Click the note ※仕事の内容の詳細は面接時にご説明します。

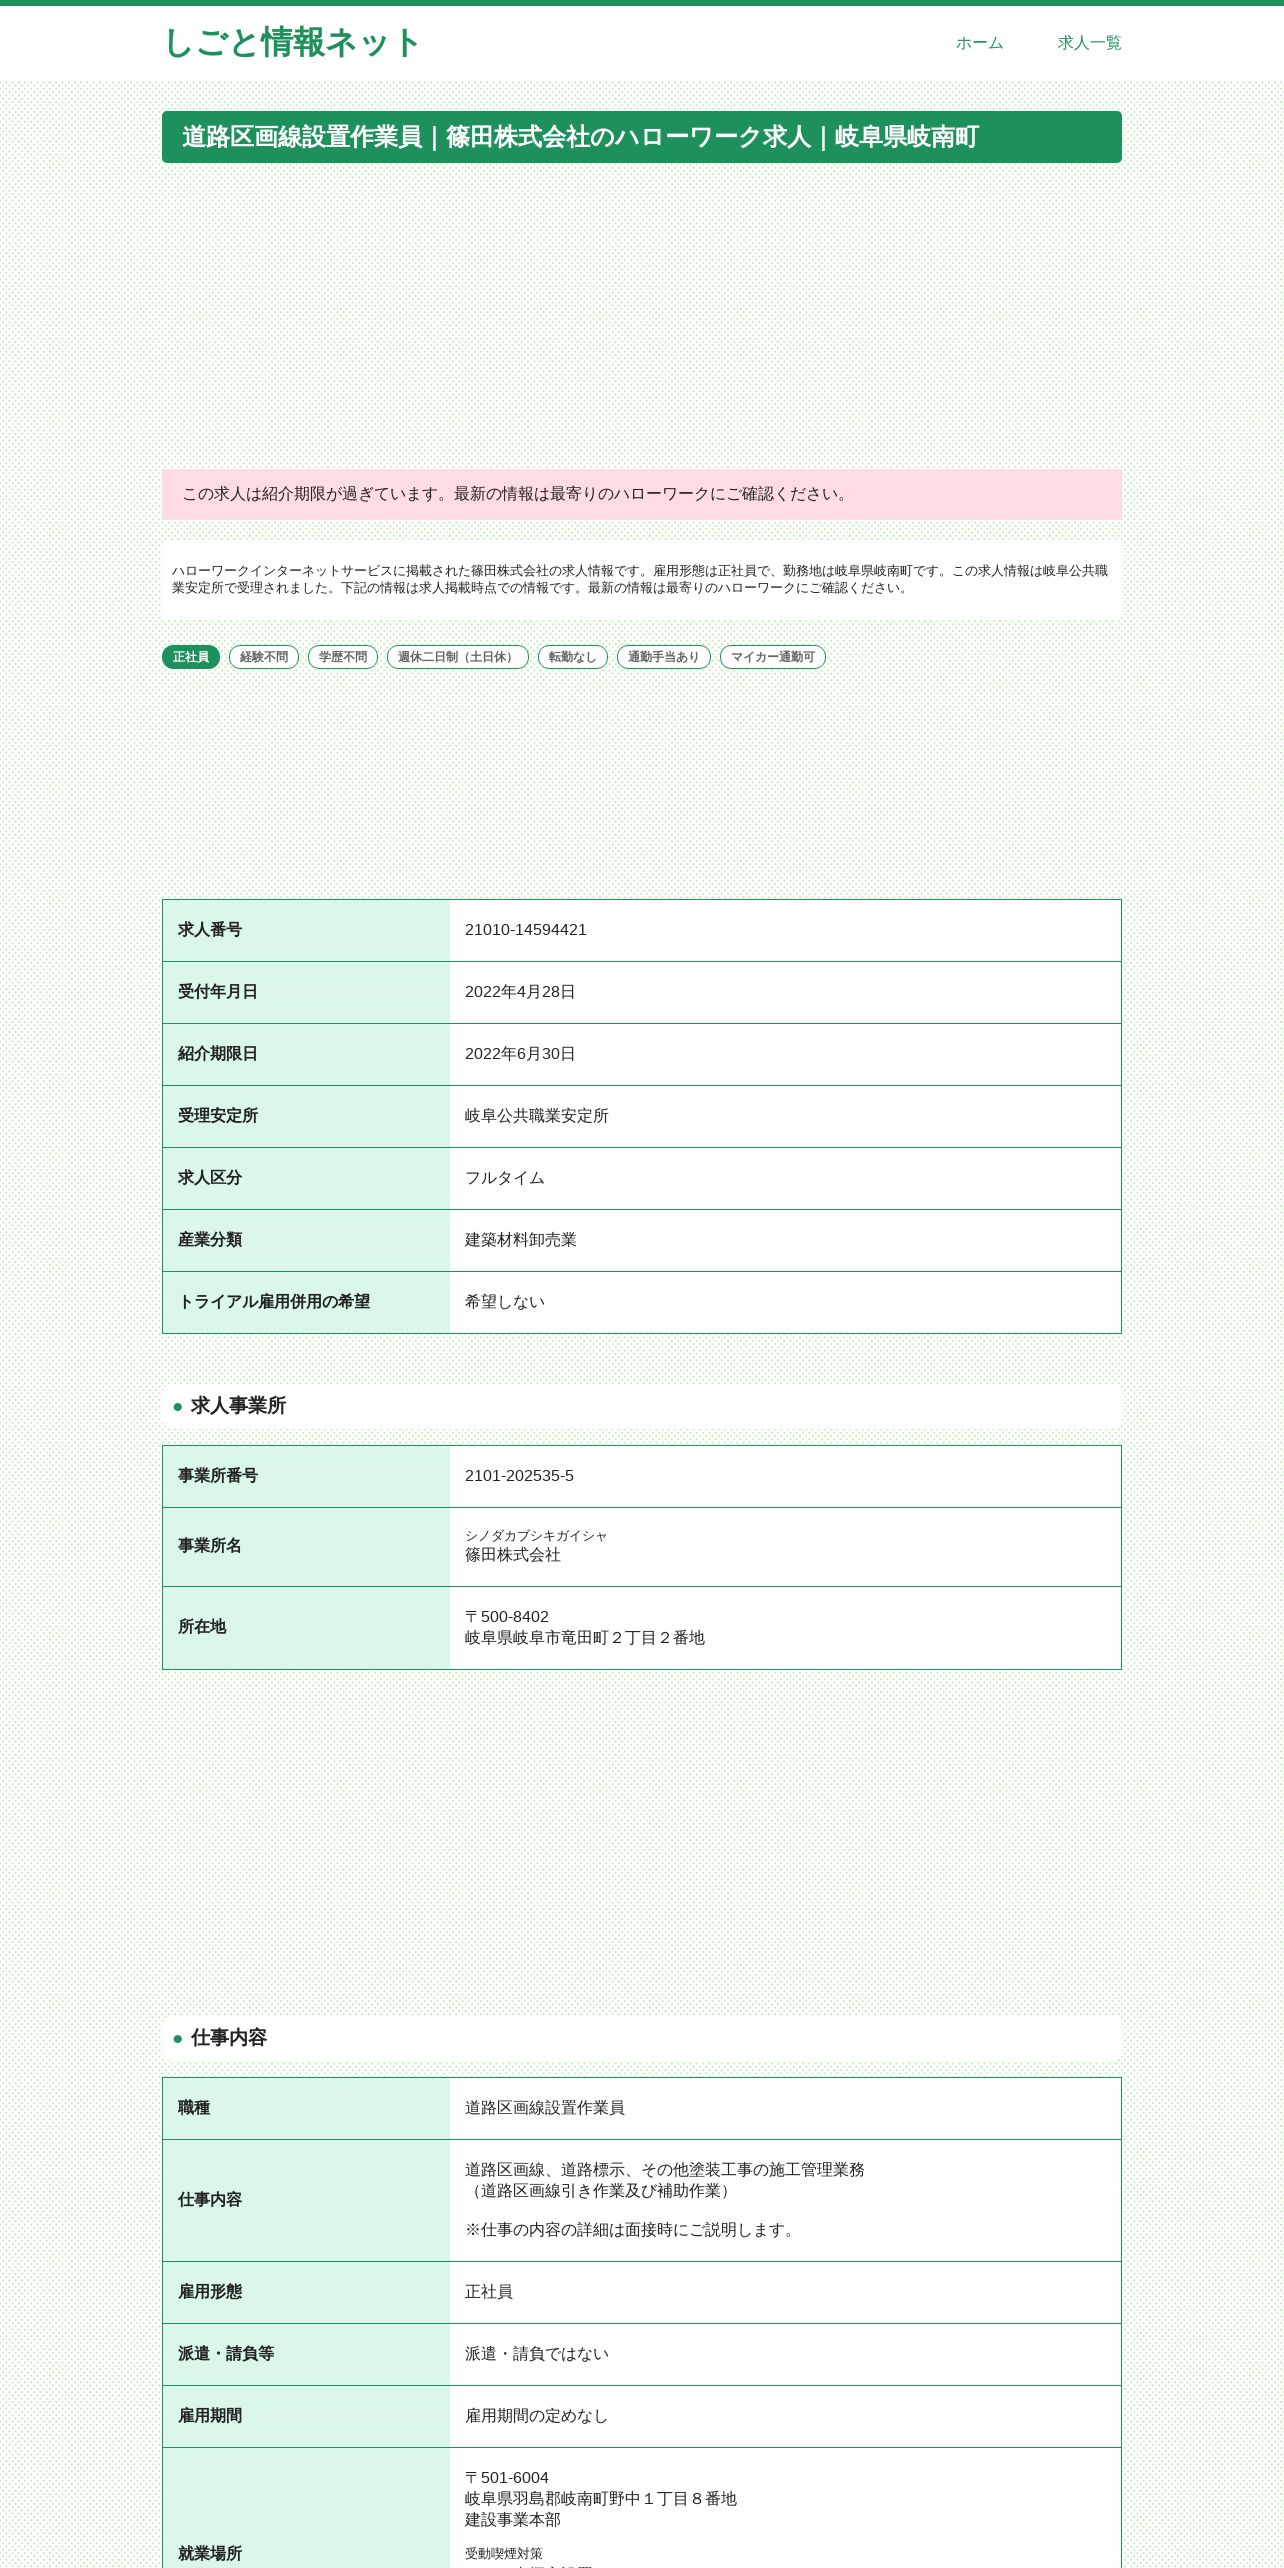(633, 2230)
